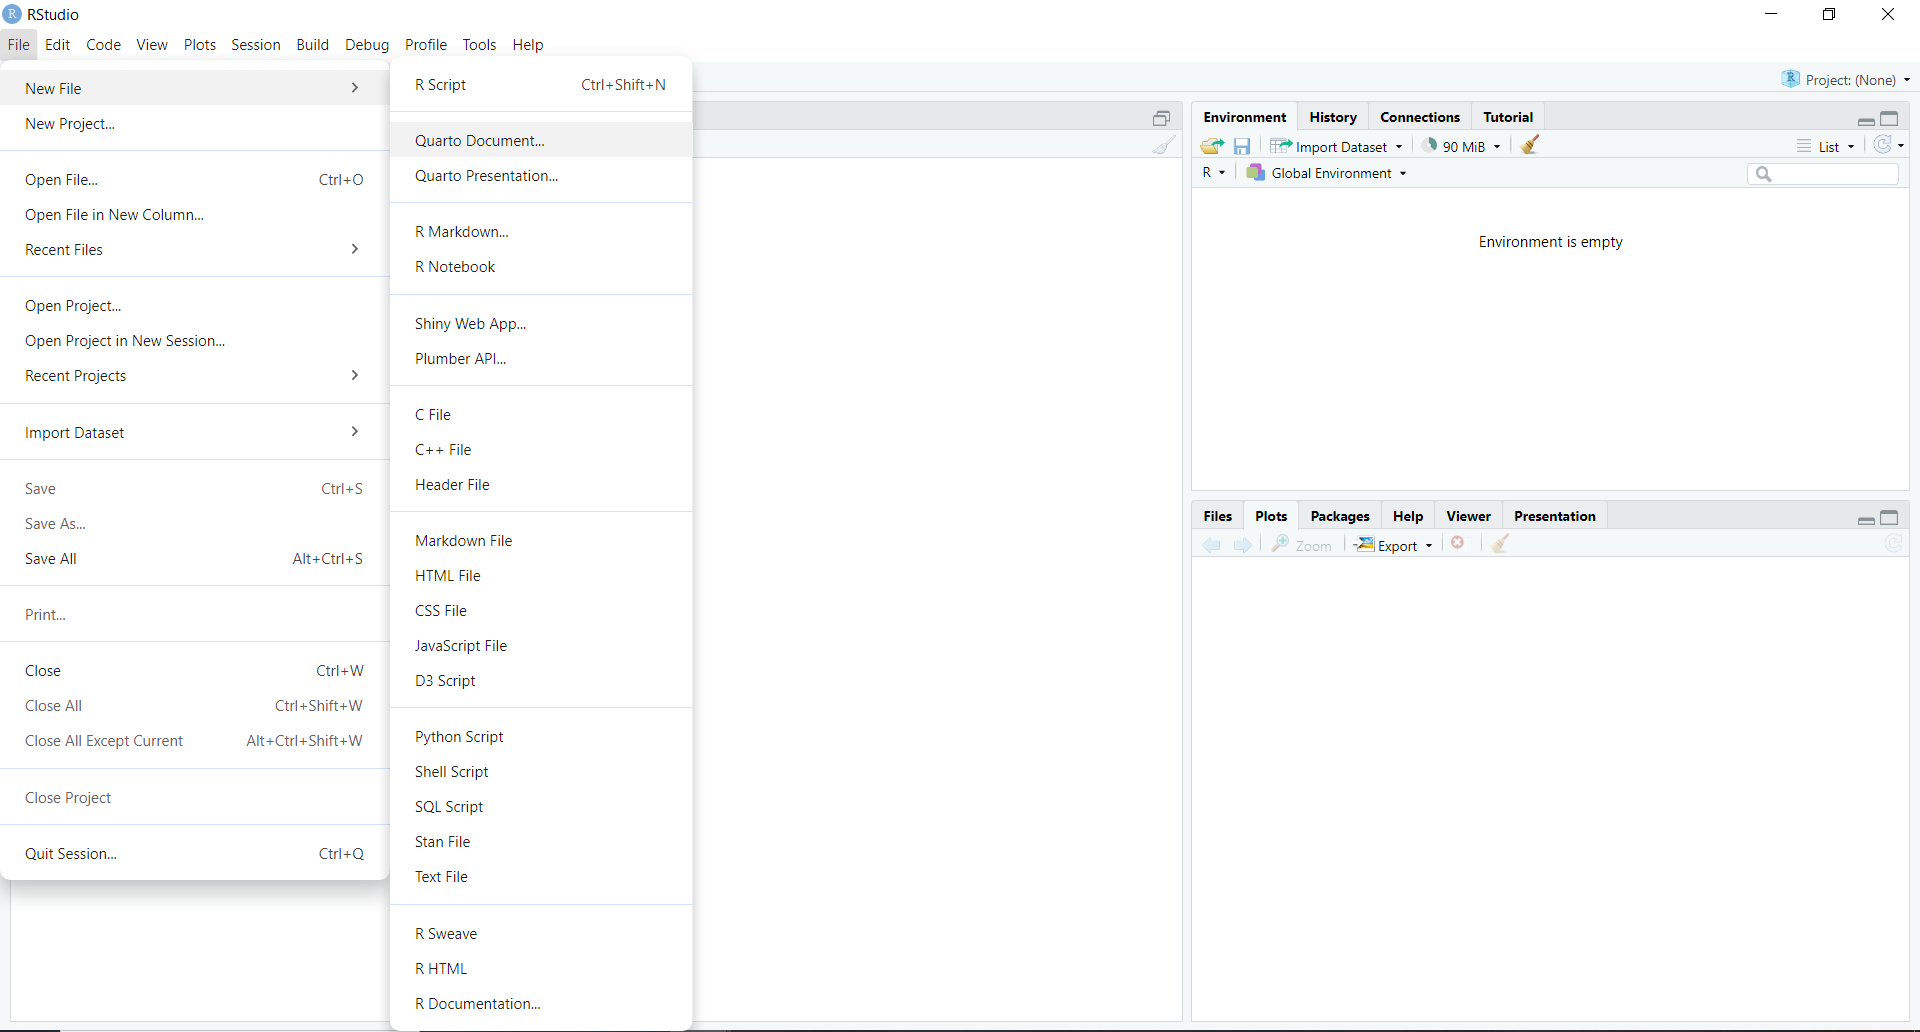Remove current plot red X icon
This screenshot has width=1920, height=1032.
[x=1458, y=543]
